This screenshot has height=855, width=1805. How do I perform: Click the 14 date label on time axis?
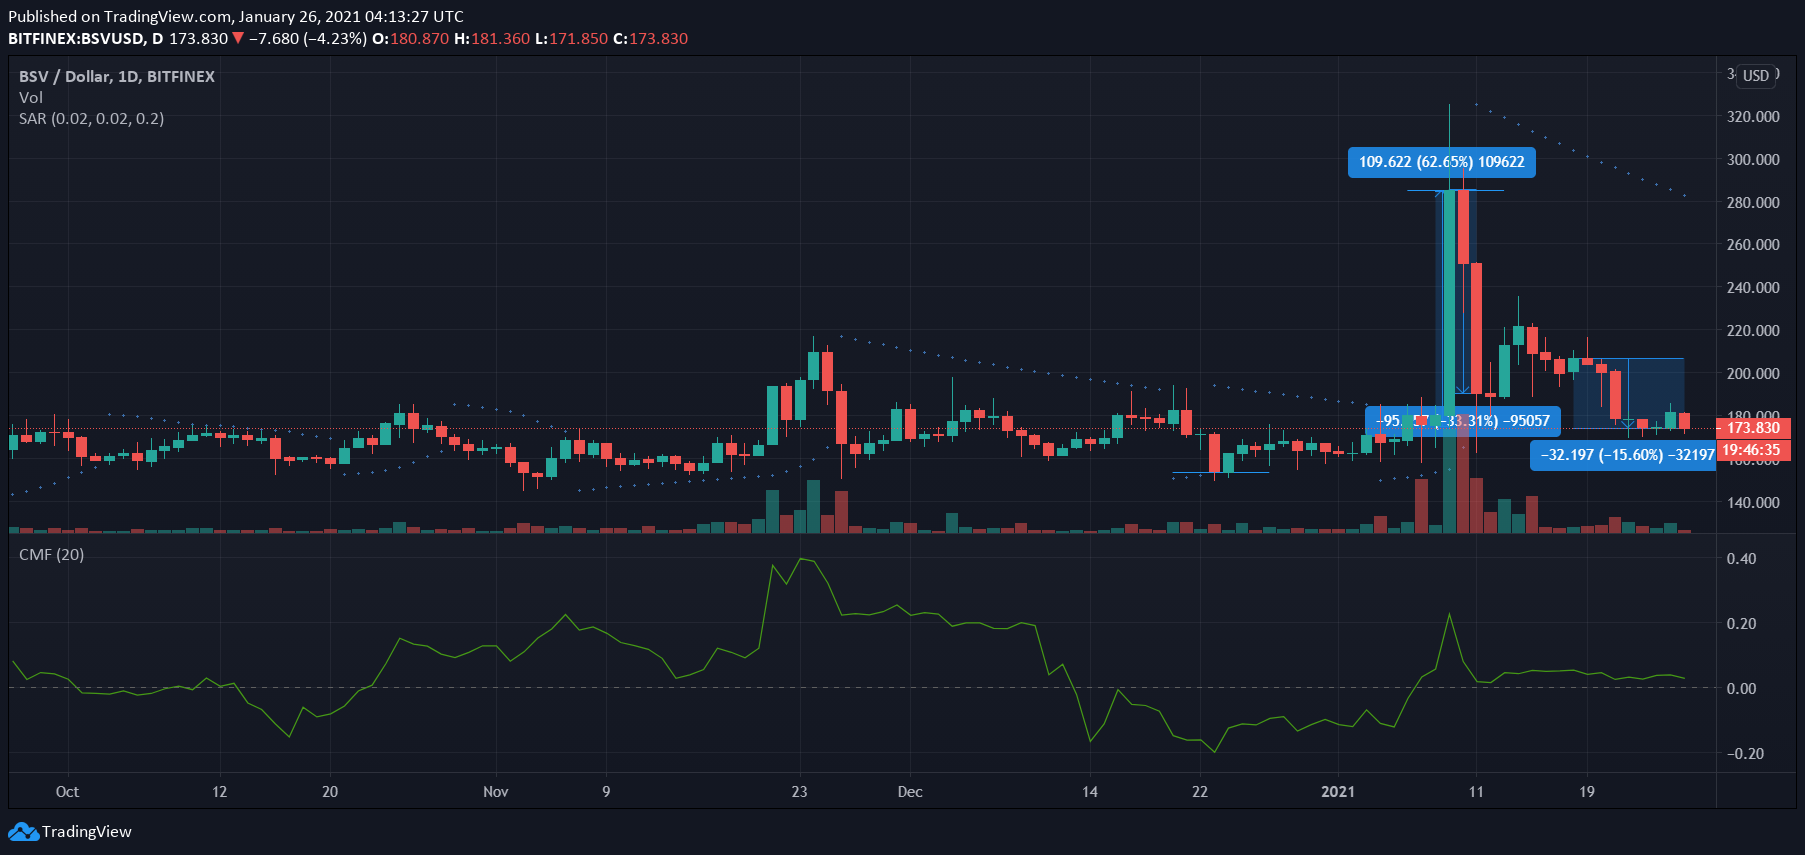(x=1089, y=791)
